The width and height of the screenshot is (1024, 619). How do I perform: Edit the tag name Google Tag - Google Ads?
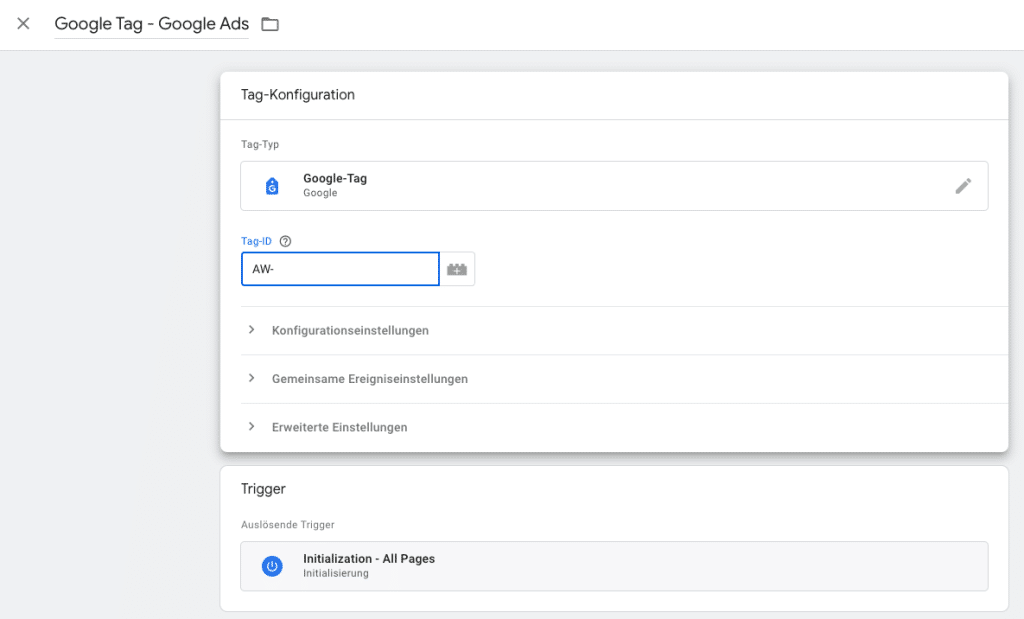point(150,23)
